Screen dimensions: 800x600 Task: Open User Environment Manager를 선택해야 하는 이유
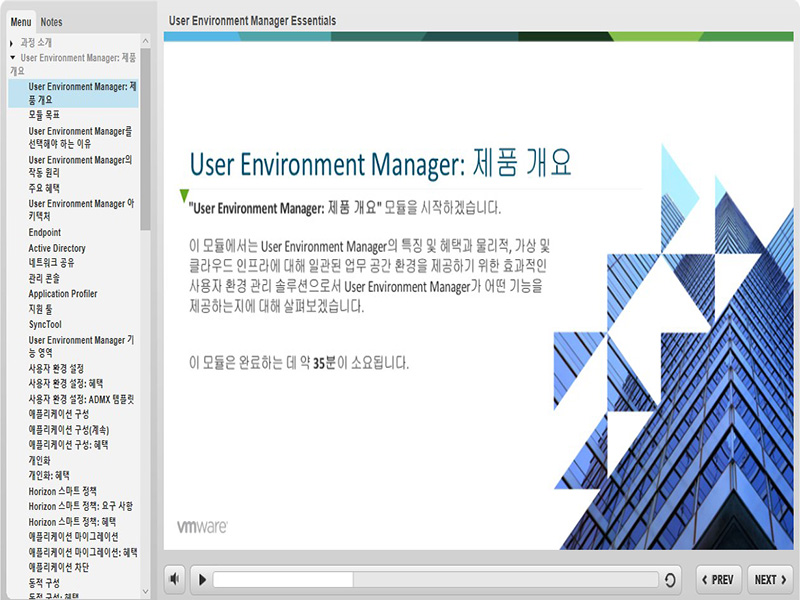80,137
